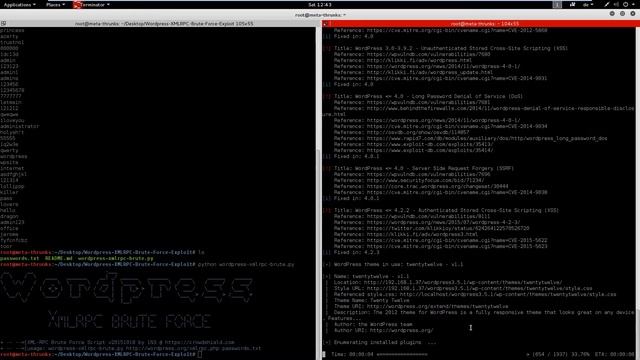Open the osvdb.org show/osvdb/114857 reference
Viewport: 640px width, 360px height.
click(418, 132)
